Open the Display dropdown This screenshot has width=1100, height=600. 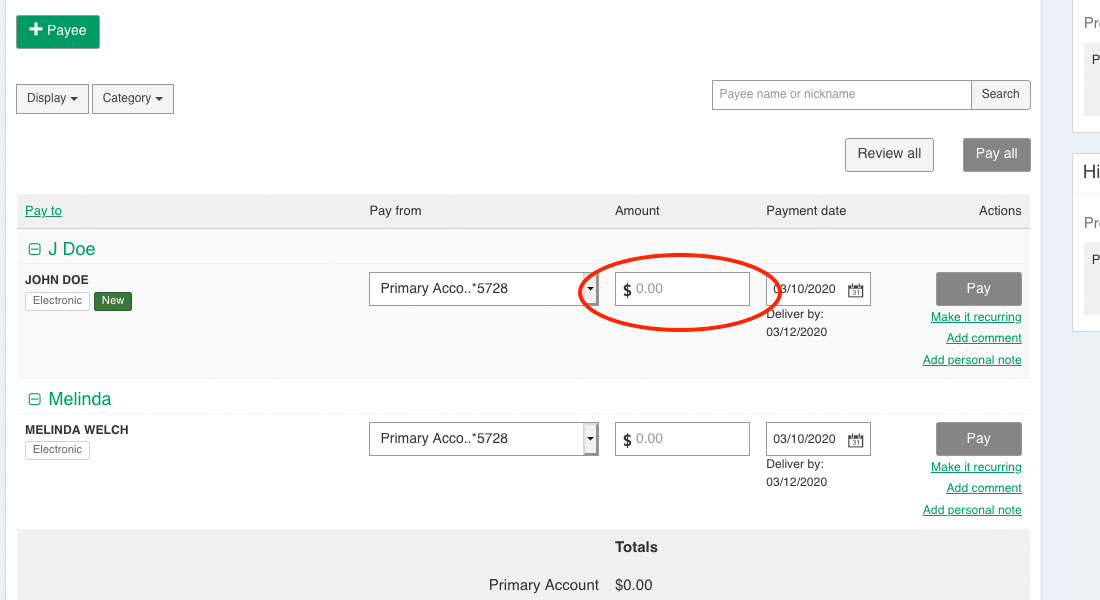click(52, 98)
